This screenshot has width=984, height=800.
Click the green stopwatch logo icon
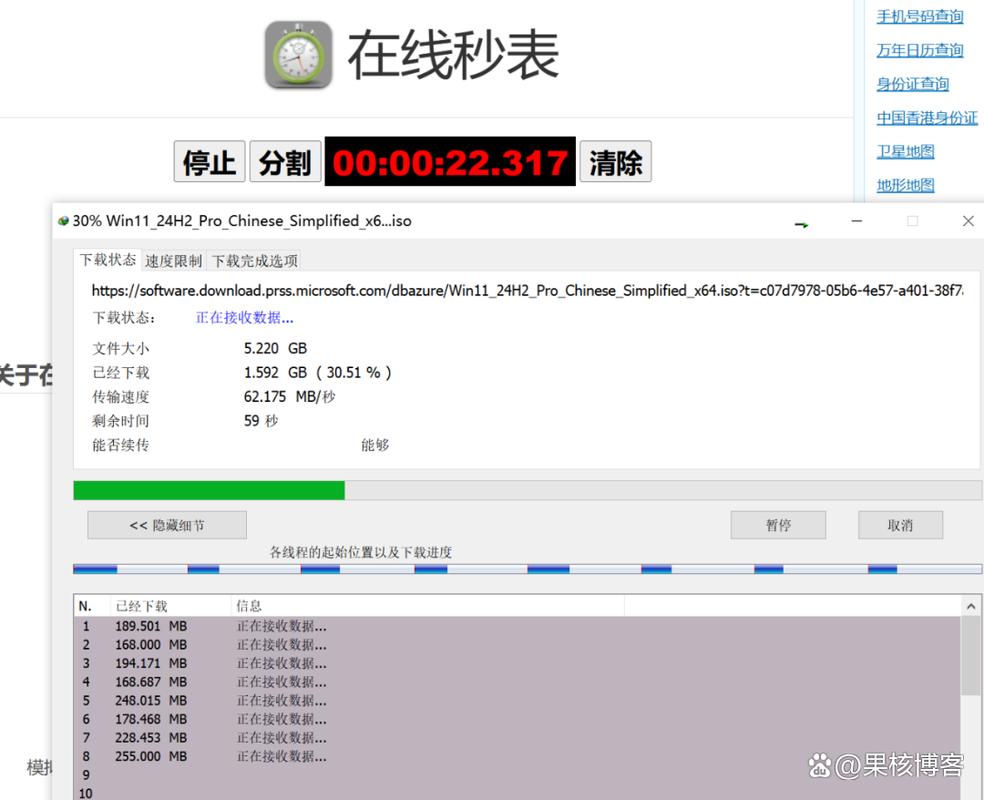pyautogui.click(x=298, y=55)
